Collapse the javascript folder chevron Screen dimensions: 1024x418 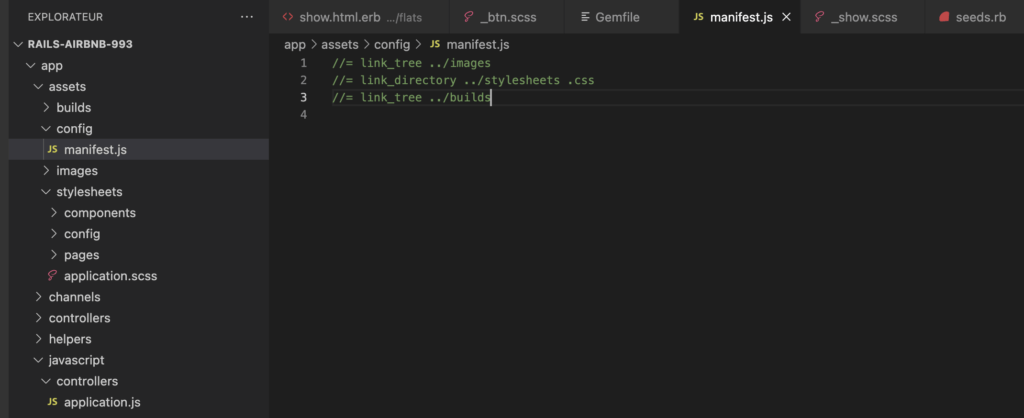coord(38,360)
